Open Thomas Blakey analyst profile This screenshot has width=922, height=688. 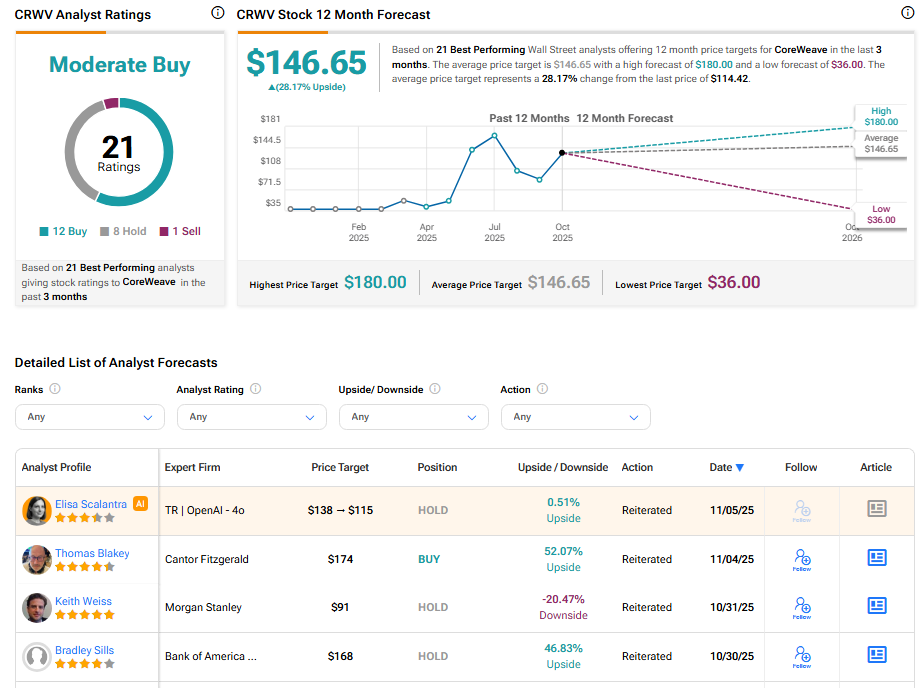(x=92, y=553)
